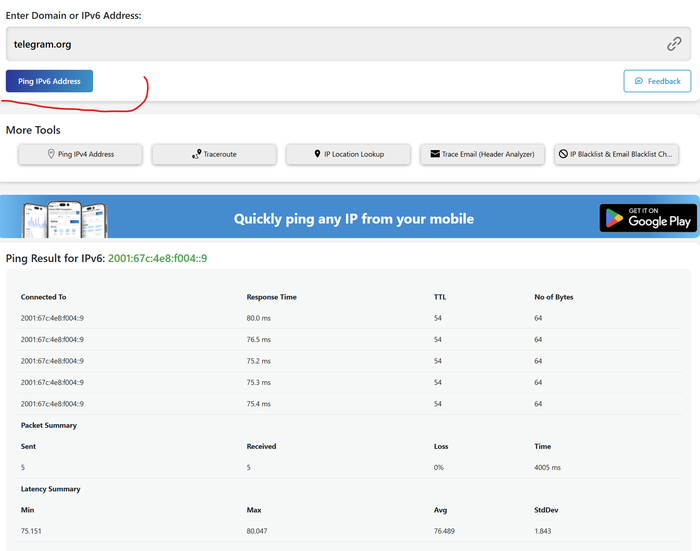This screenshot has height=551, width=700.
Task: Click the route icon beside Traceroute
Action: tap(196, 154)
